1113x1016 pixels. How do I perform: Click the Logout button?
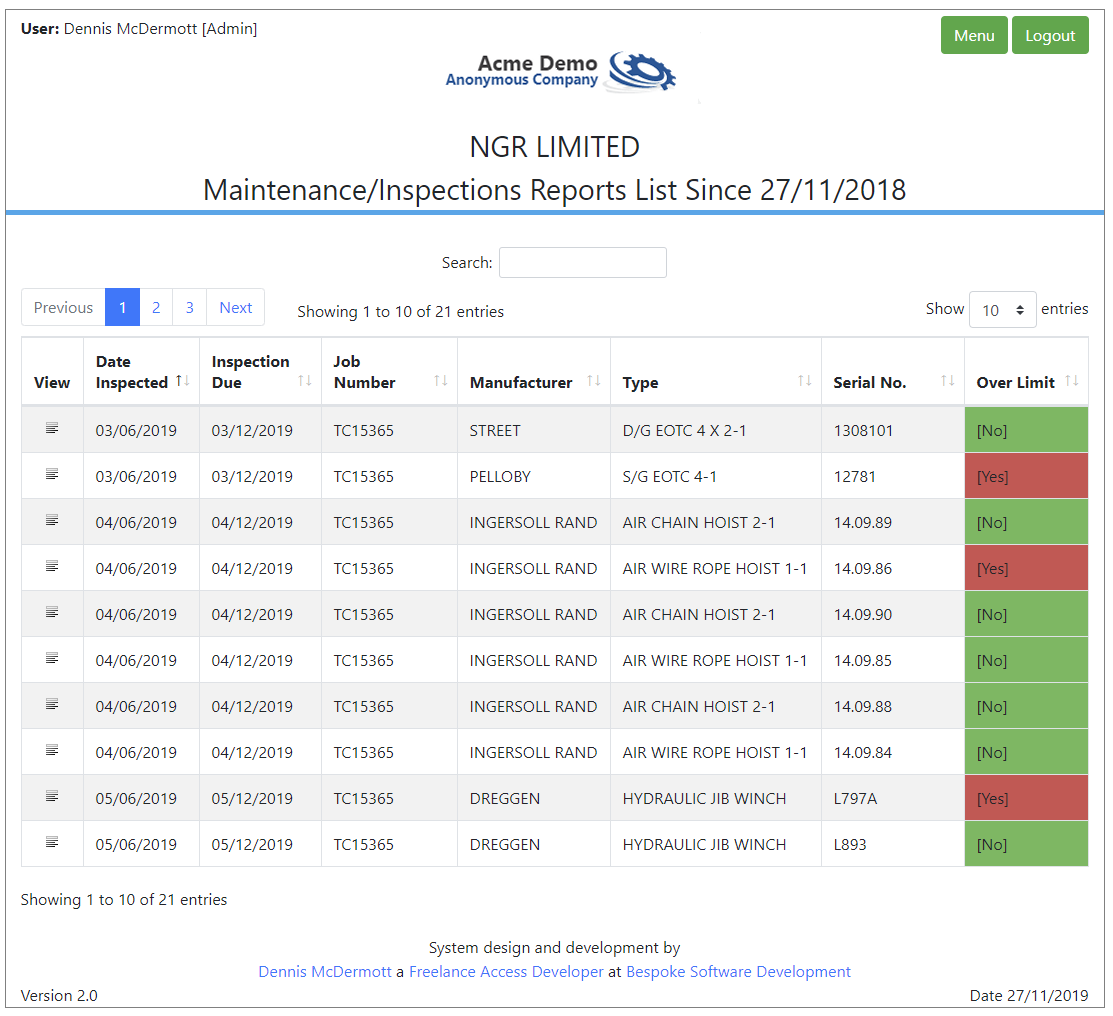[1049, 36]
